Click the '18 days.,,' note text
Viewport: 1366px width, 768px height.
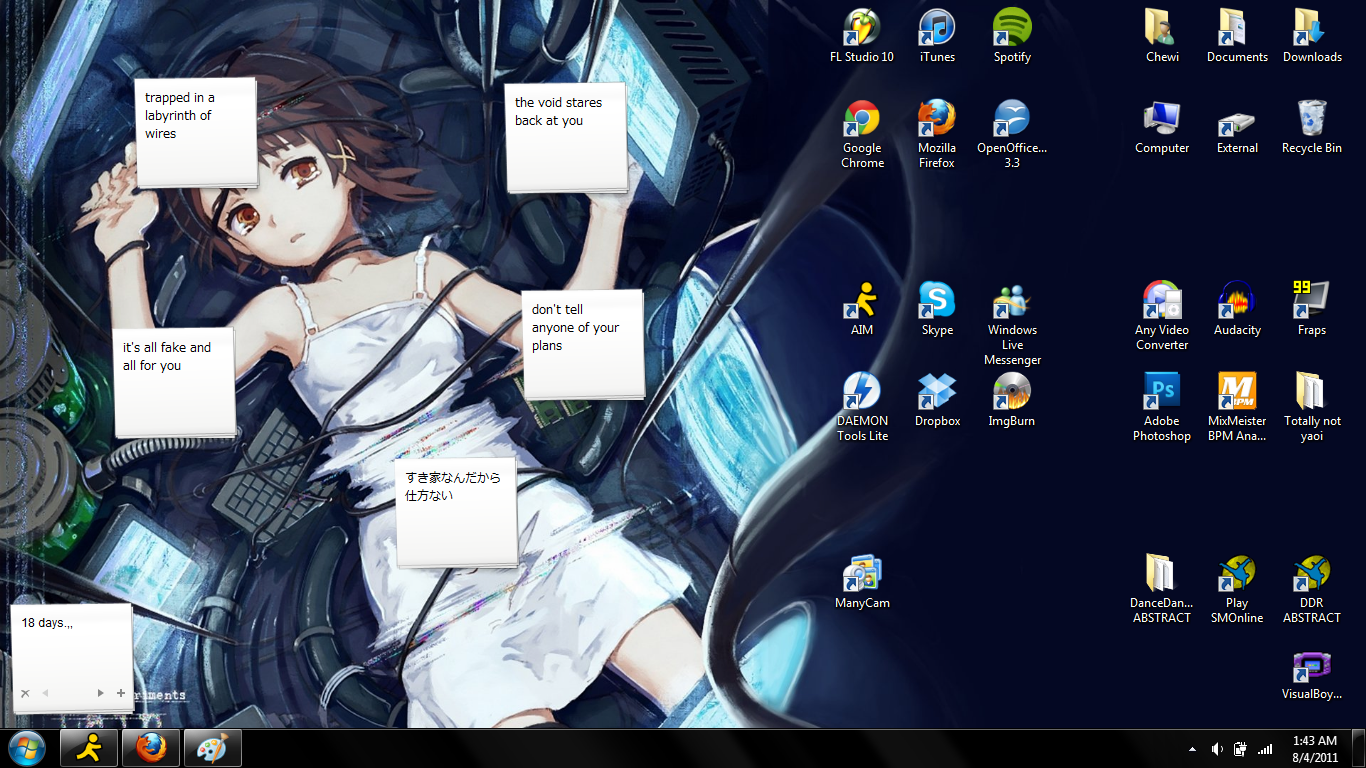click(47, 623)
